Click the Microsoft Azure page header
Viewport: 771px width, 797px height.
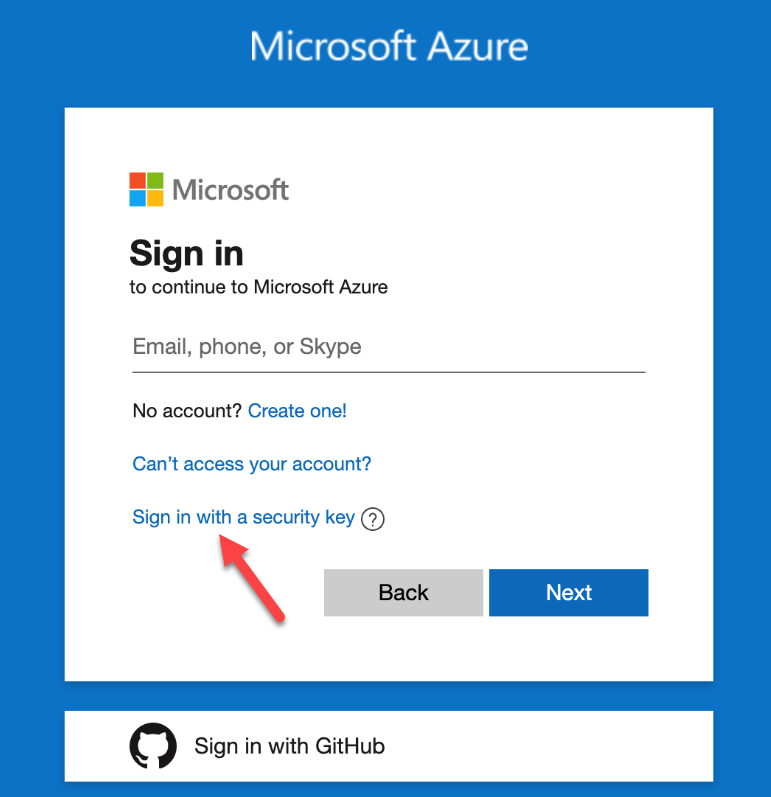coord(389,46)
